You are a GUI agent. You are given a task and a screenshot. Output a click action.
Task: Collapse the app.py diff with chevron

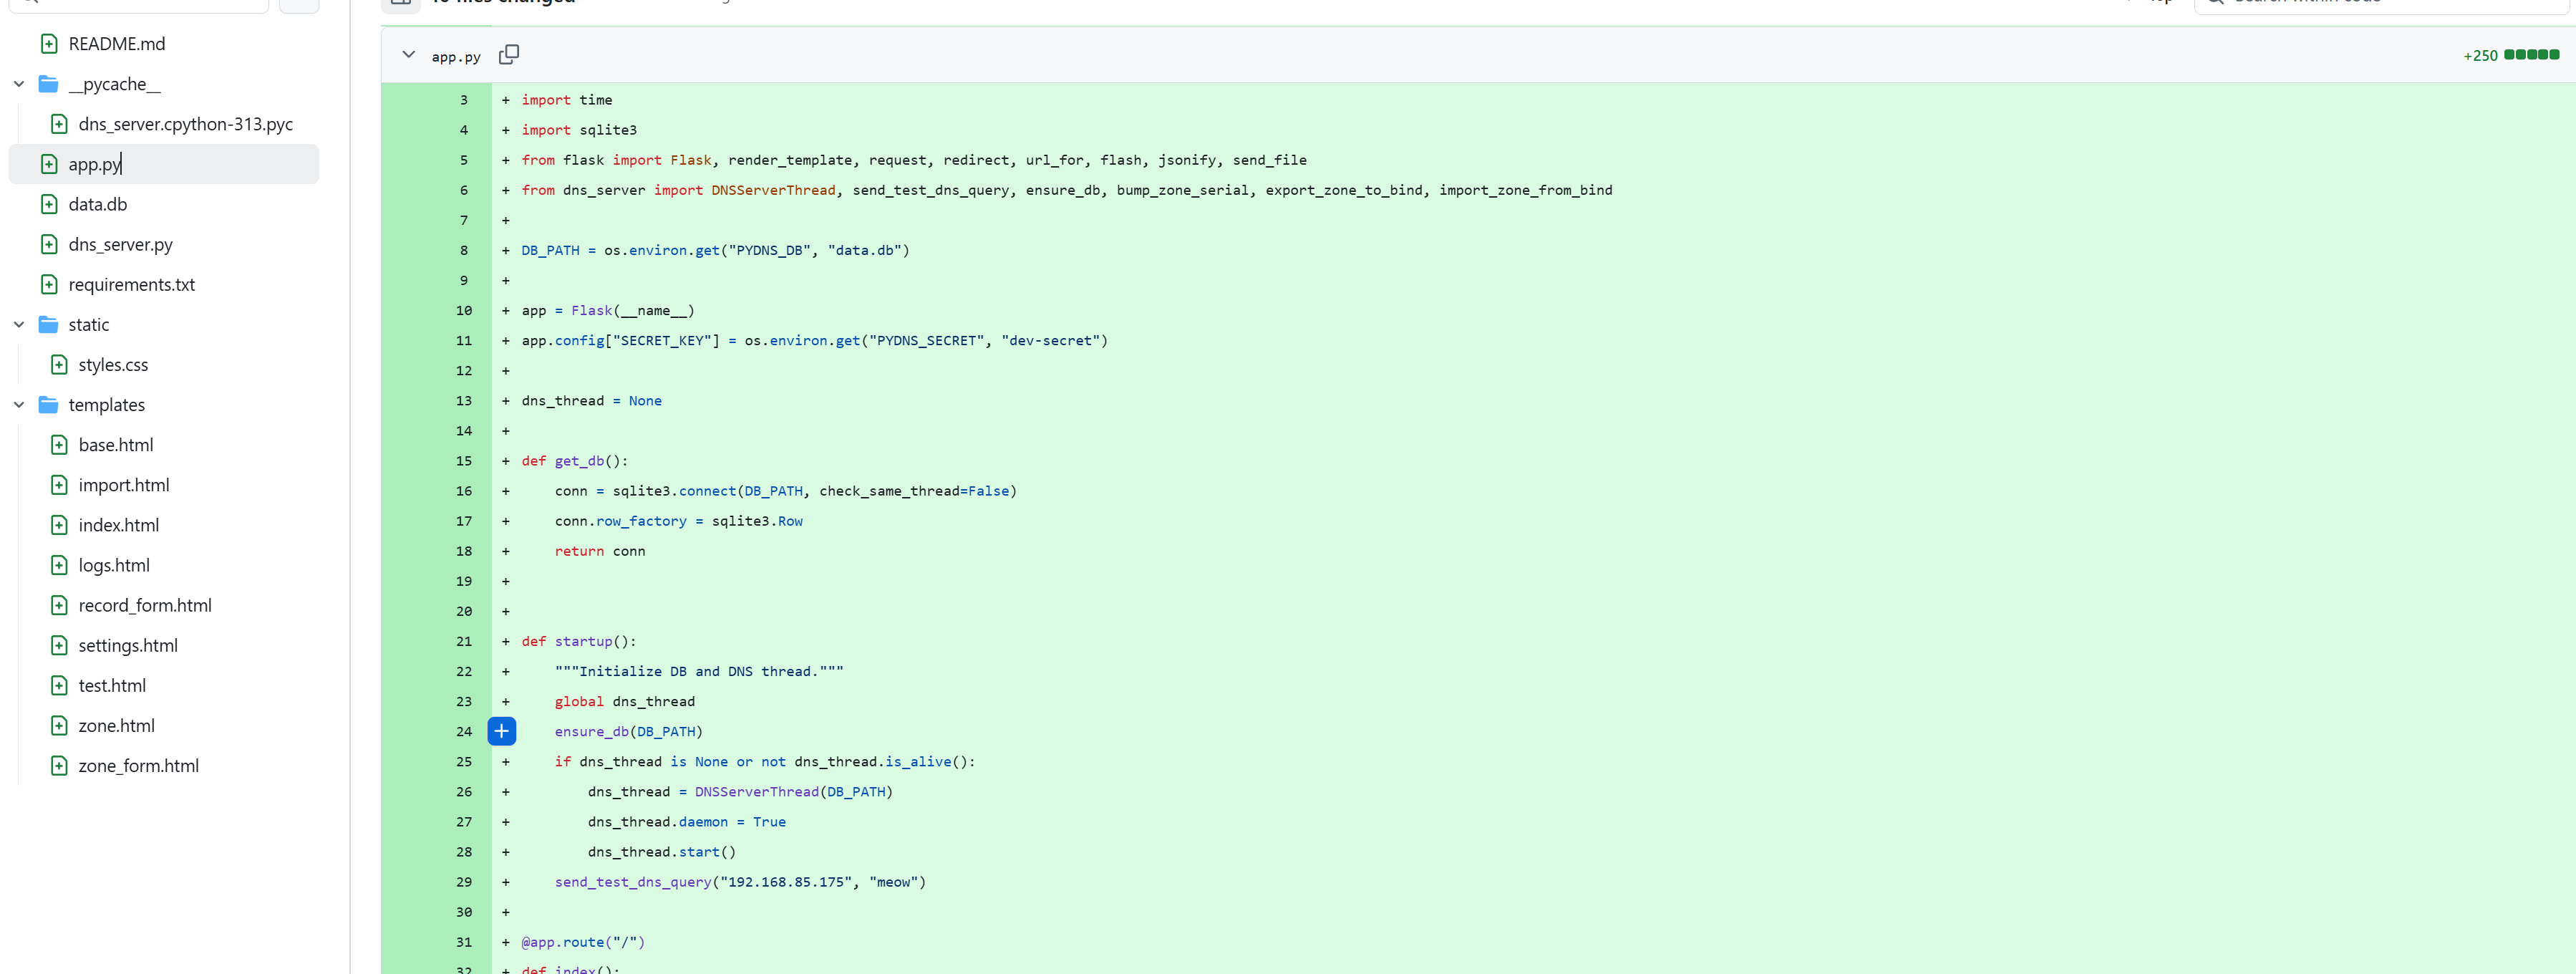(408, 55)
